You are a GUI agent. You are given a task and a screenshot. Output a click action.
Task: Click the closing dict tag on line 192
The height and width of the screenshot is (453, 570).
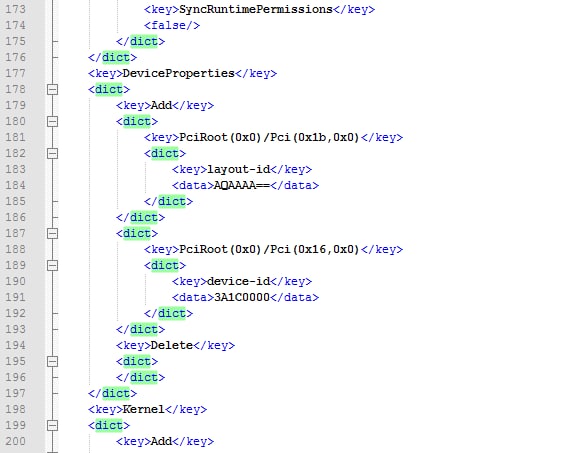click(x=168, y=313)
